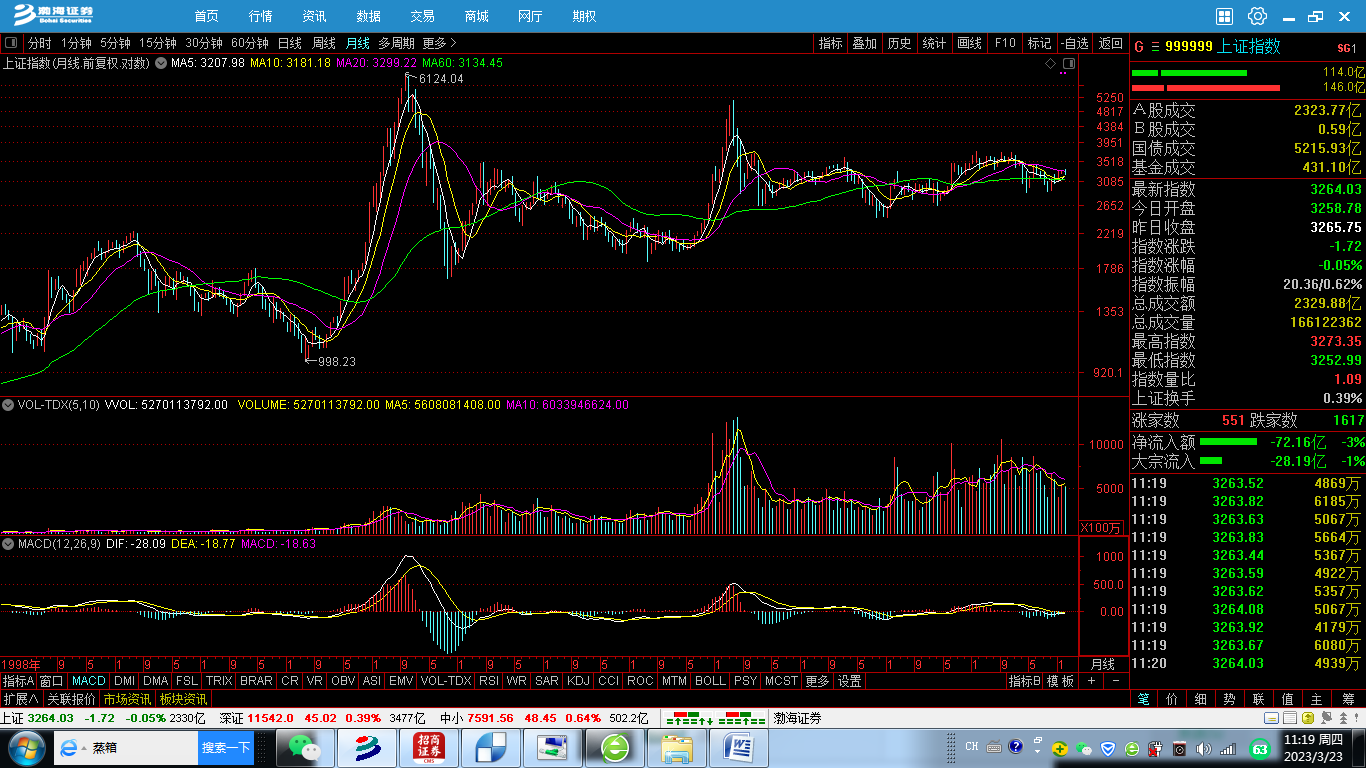Open 模板 template selector
Image resolution: width=1366 pixels, height=768 pixels.
tap(1061, 681)
